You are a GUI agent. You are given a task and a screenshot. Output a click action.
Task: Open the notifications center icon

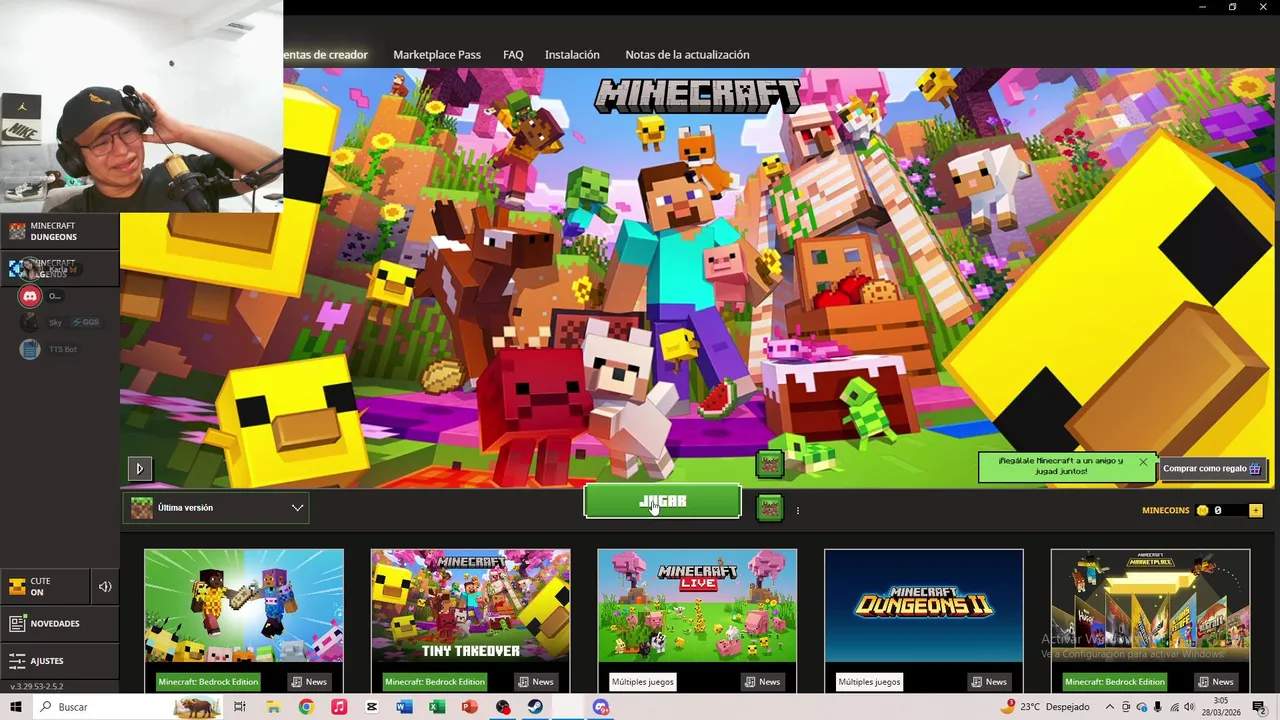click(x=1260, y=707)
